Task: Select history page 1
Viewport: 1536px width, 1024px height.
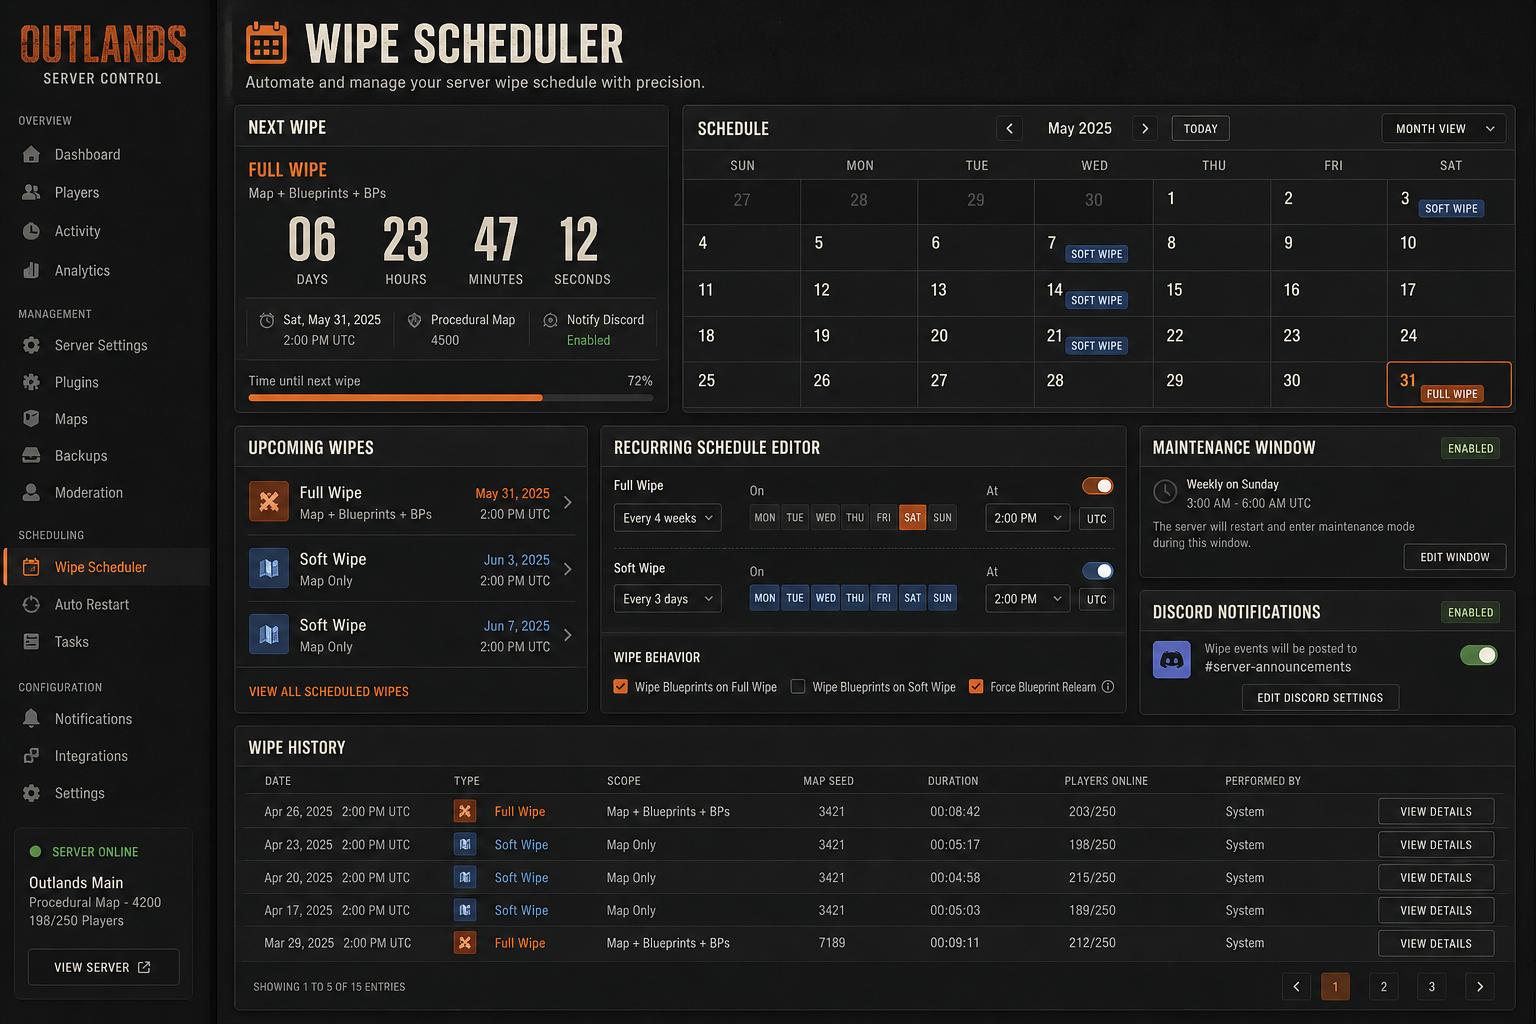Action: 1335,987
